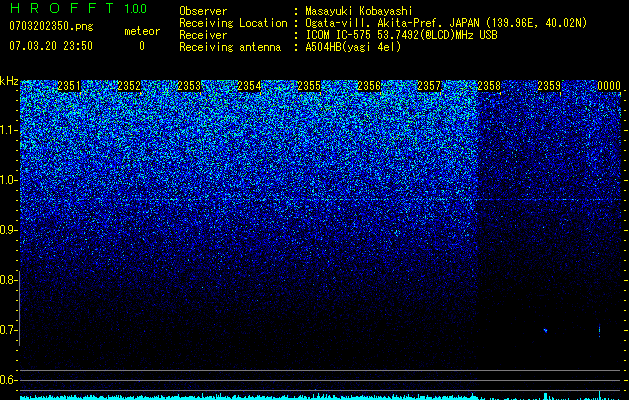Click the 2353 time marker
629x400 pixels.
tap(189, 86)
